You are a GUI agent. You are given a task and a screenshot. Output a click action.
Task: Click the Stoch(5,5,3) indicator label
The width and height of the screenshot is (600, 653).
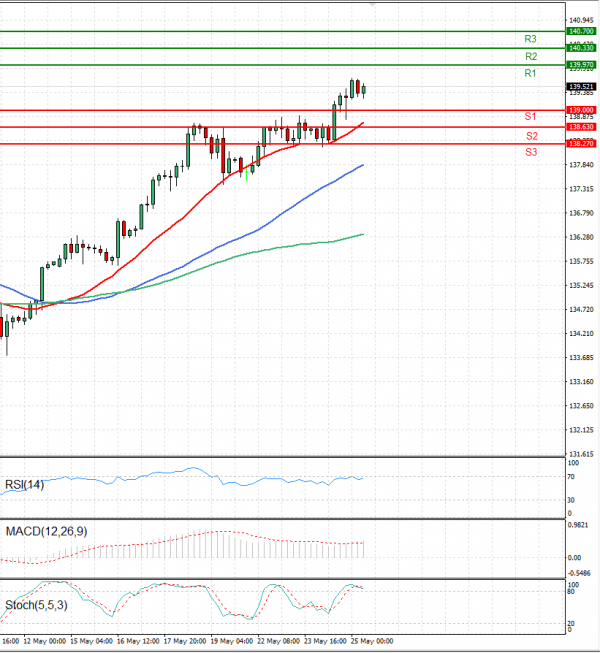(36, 605)
